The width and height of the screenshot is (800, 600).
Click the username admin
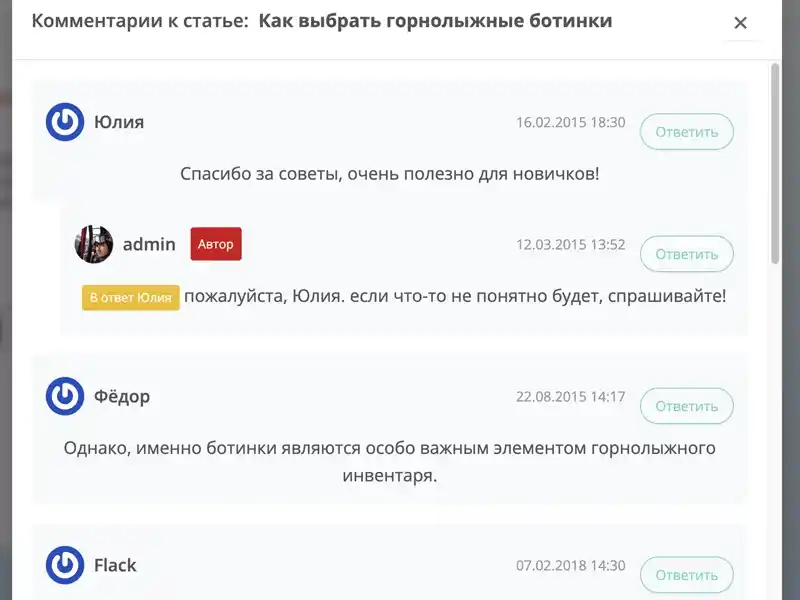tap(149, 244)
